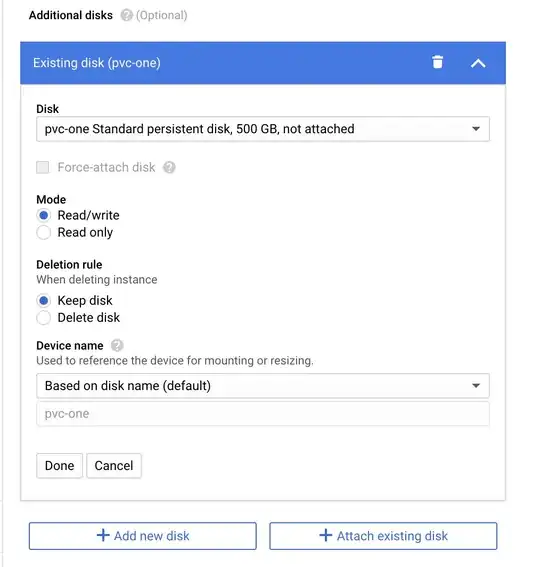Viewport: 540px width, 567px height.
Task: Click the Attach existing disk button label
Action: 392,536
